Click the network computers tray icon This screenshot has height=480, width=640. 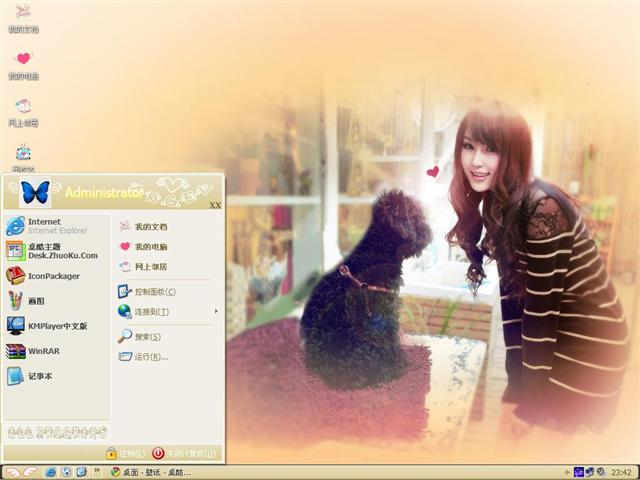click(x=590, y=472)
